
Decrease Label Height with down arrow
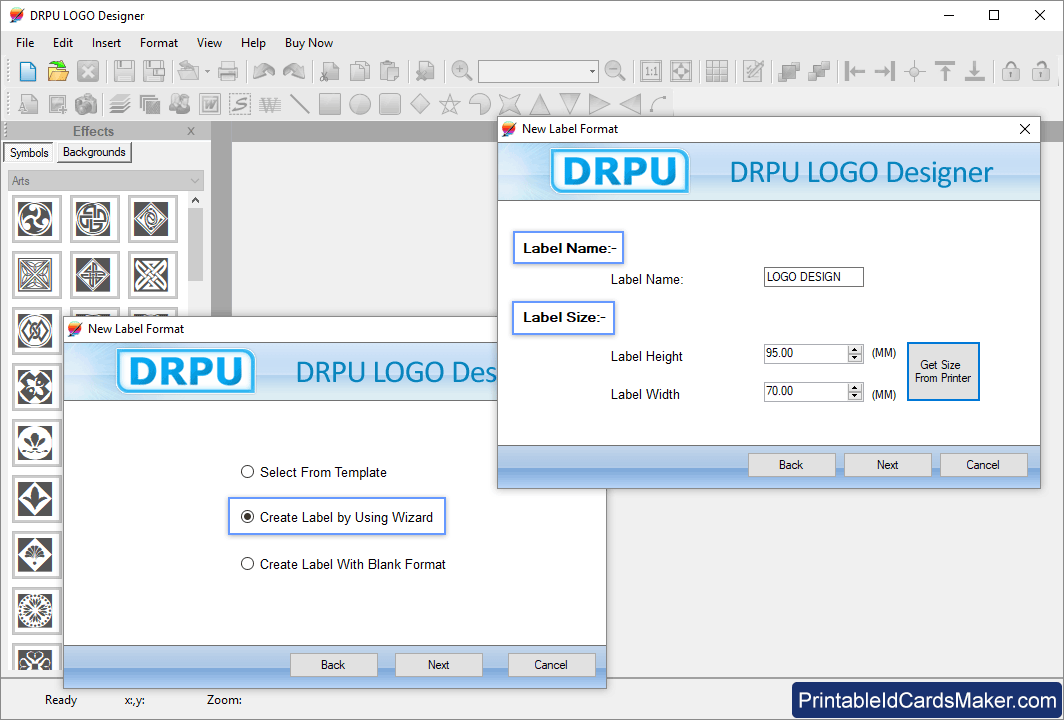(x=855, y=358)
